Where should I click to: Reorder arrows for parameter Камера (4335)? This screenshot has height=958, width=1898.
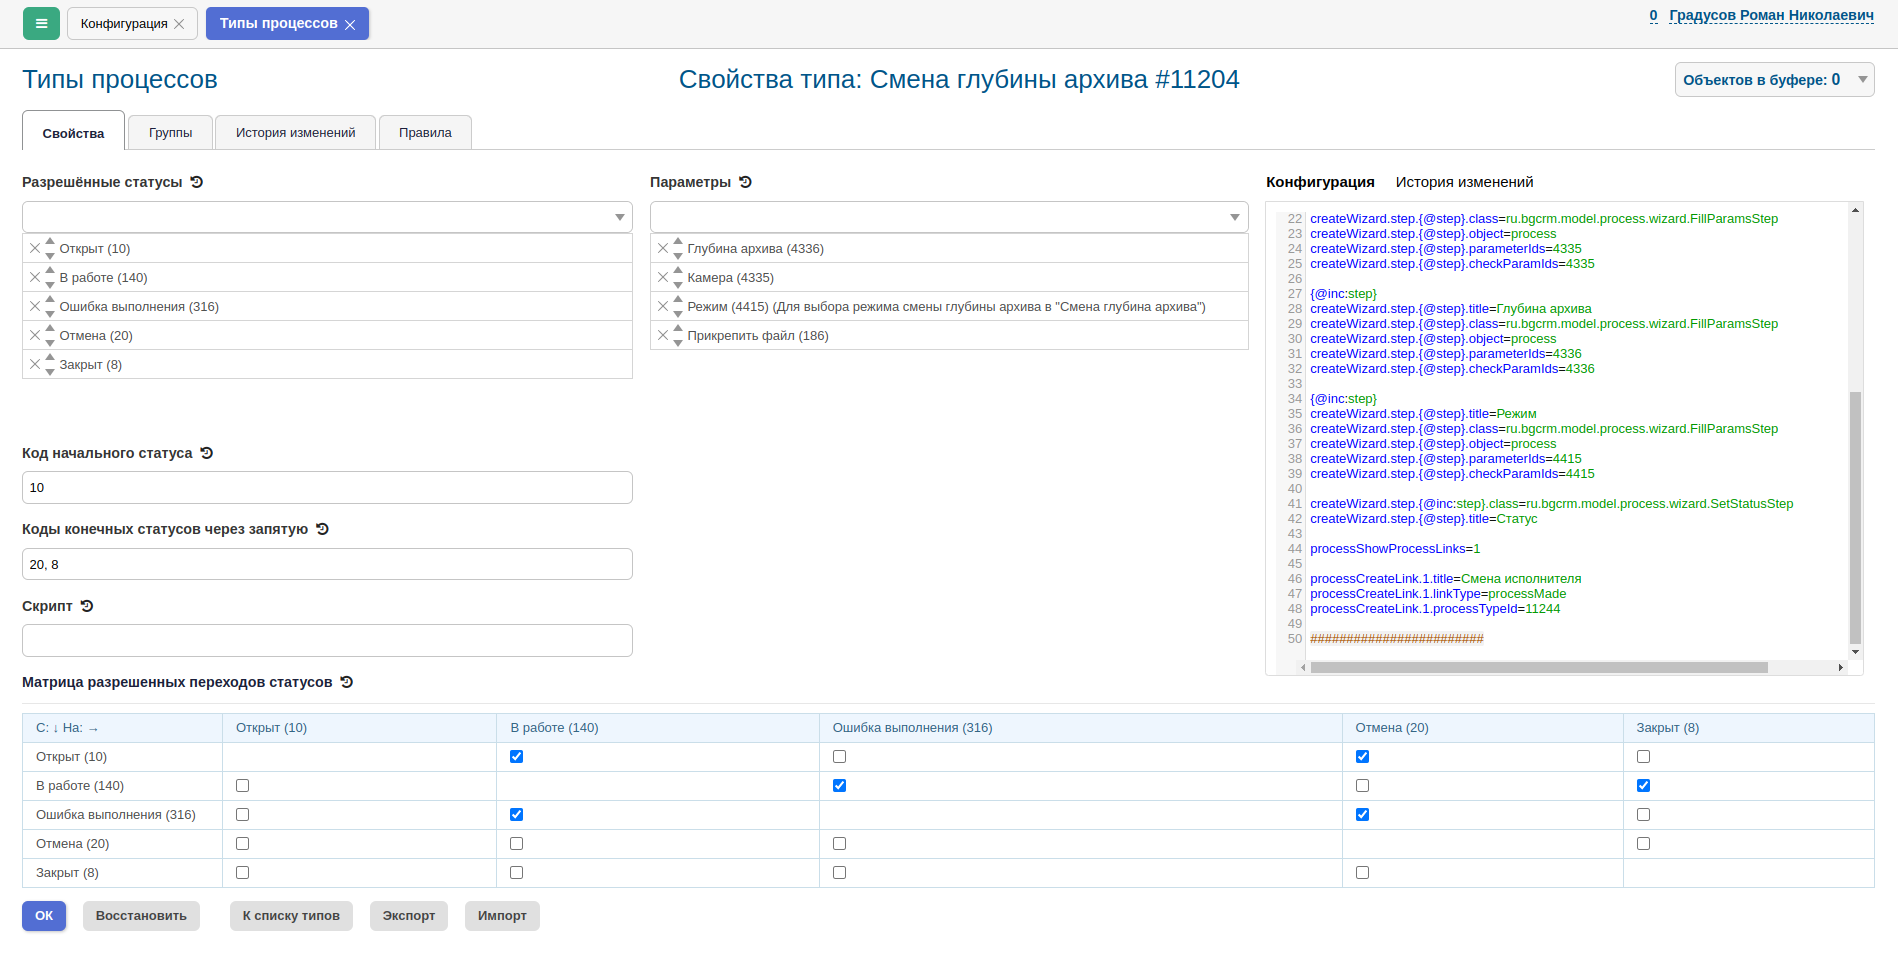tap(678, 277)
